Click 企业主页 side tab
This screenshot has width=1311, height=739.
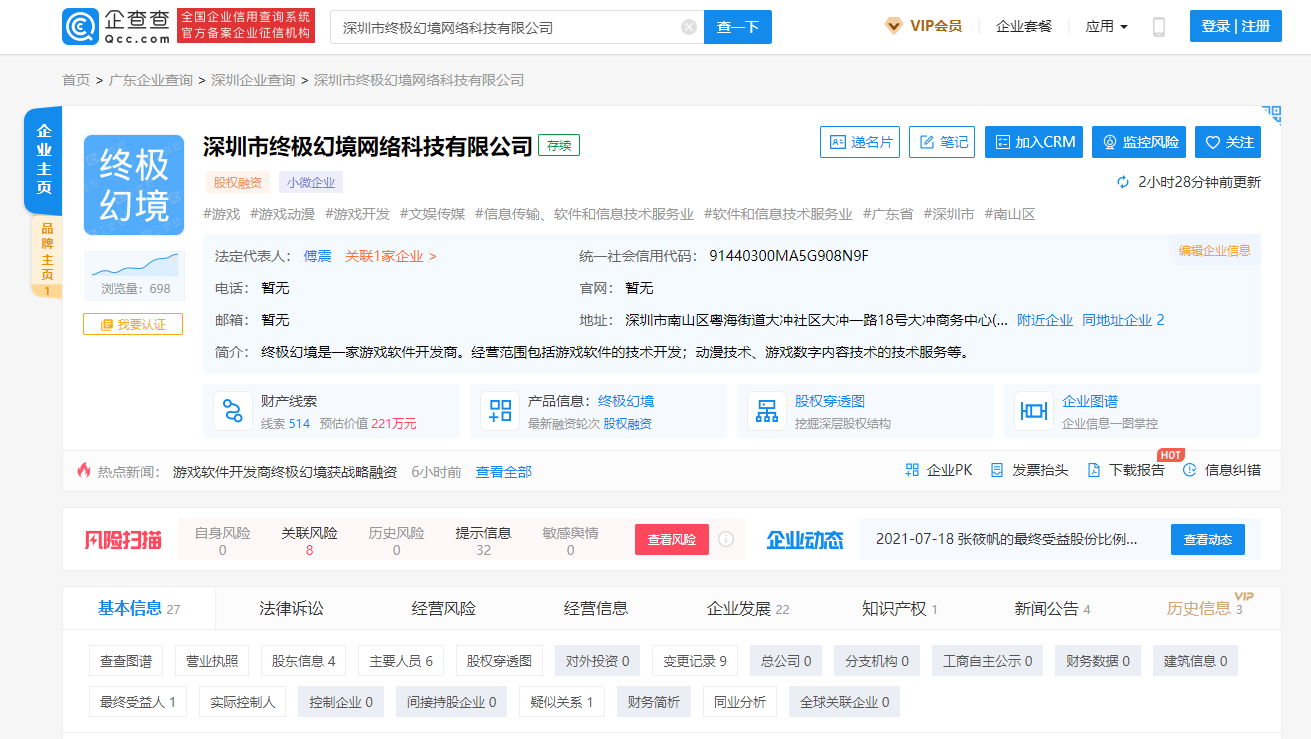44,160
